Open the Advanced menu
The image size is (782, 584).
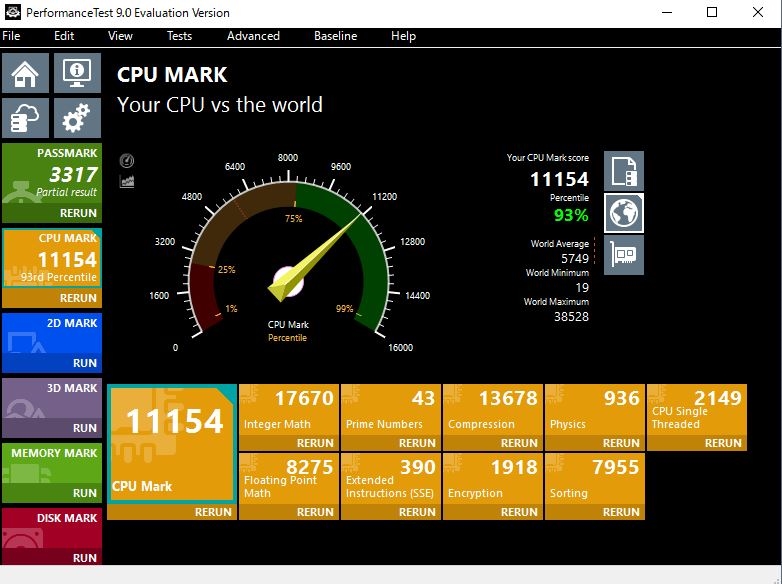[x=253, y=36]
